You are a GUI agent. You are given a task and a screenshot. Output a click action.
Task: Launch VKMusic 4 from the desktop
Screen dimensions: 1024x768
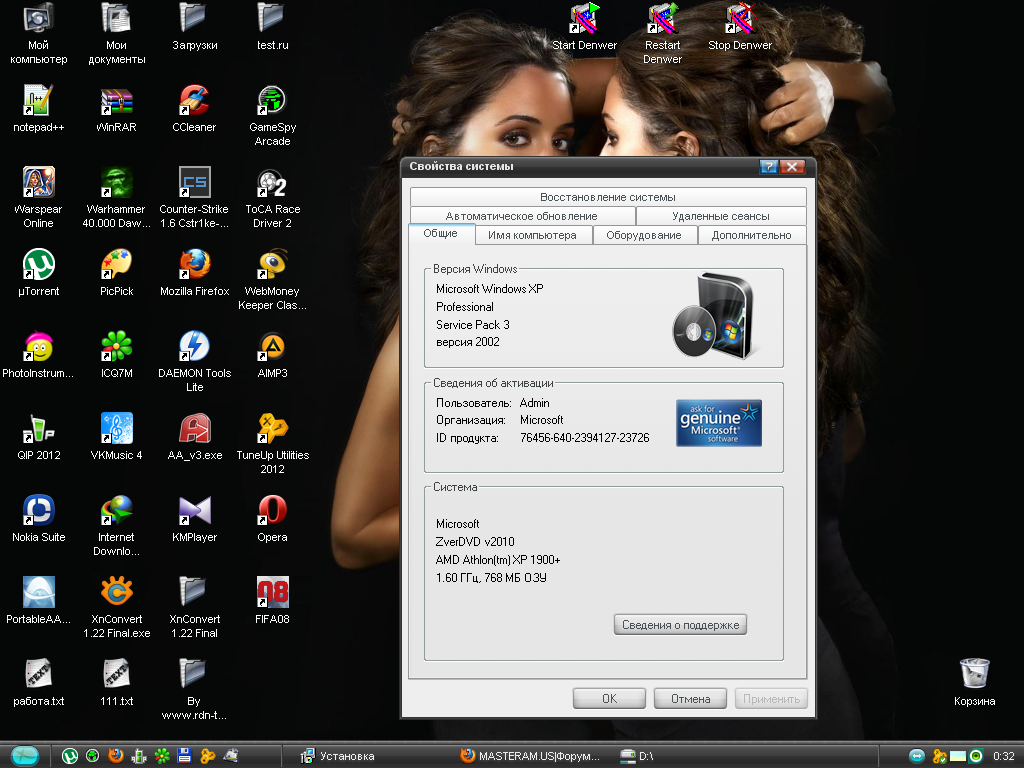pyautogui.click(x=116, y=437)
